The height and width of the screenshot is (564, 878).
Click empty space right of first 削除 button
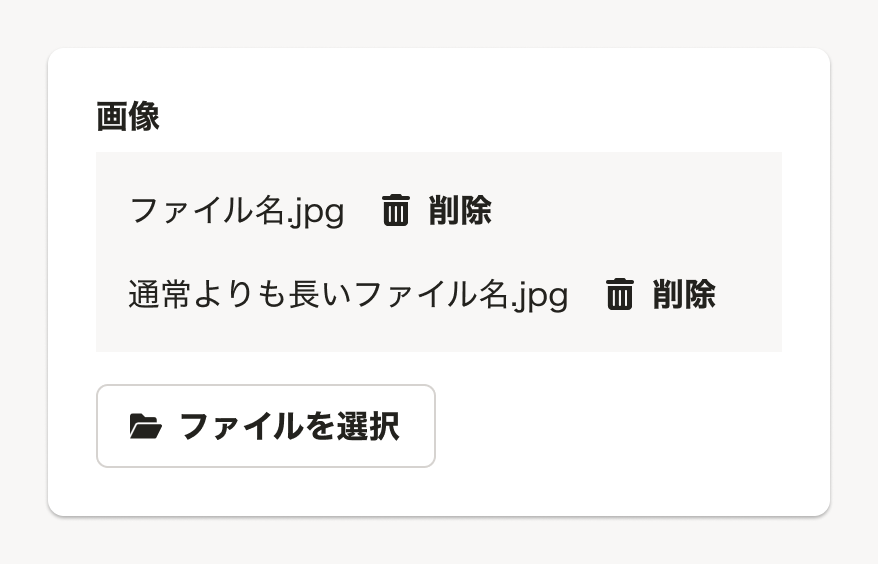(640, 211)
